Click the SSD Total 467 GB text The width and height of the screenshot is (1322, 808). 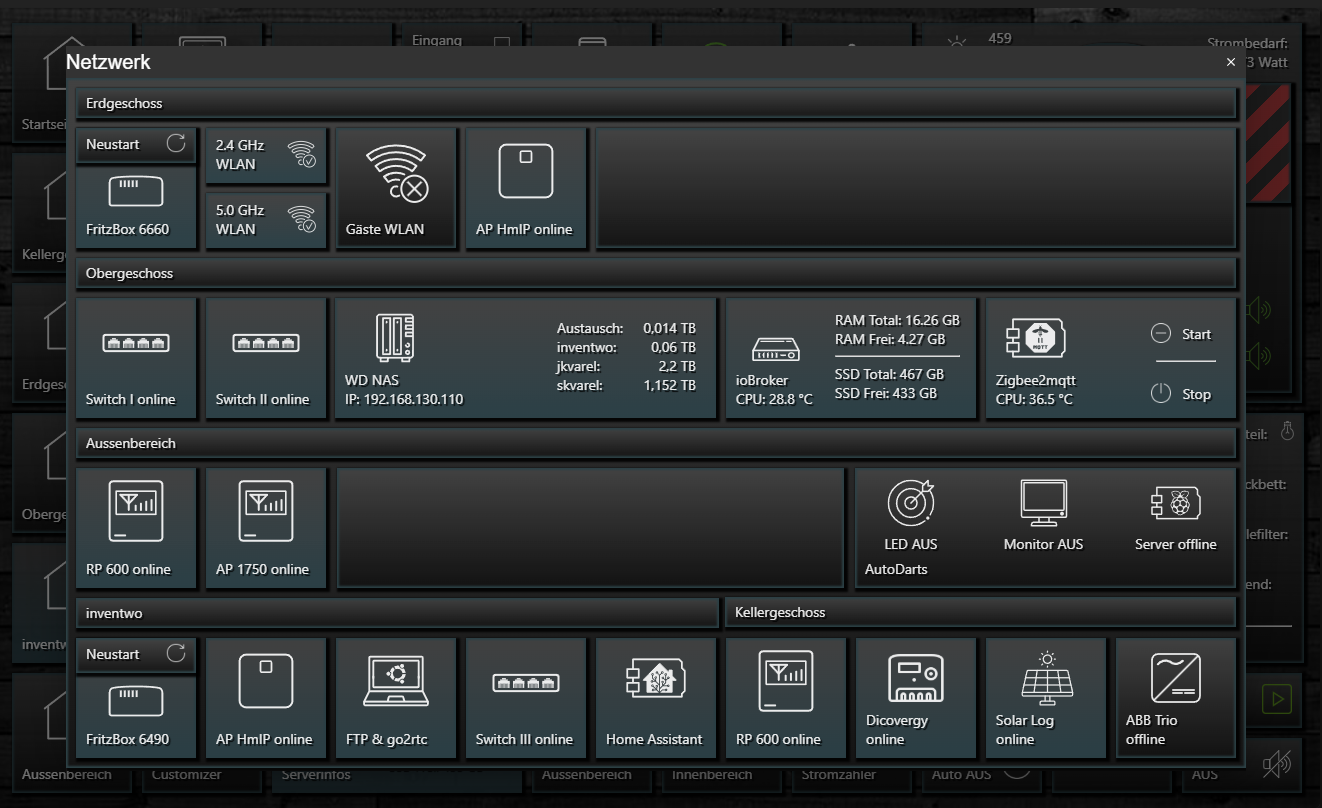click(x=889, y=374)
